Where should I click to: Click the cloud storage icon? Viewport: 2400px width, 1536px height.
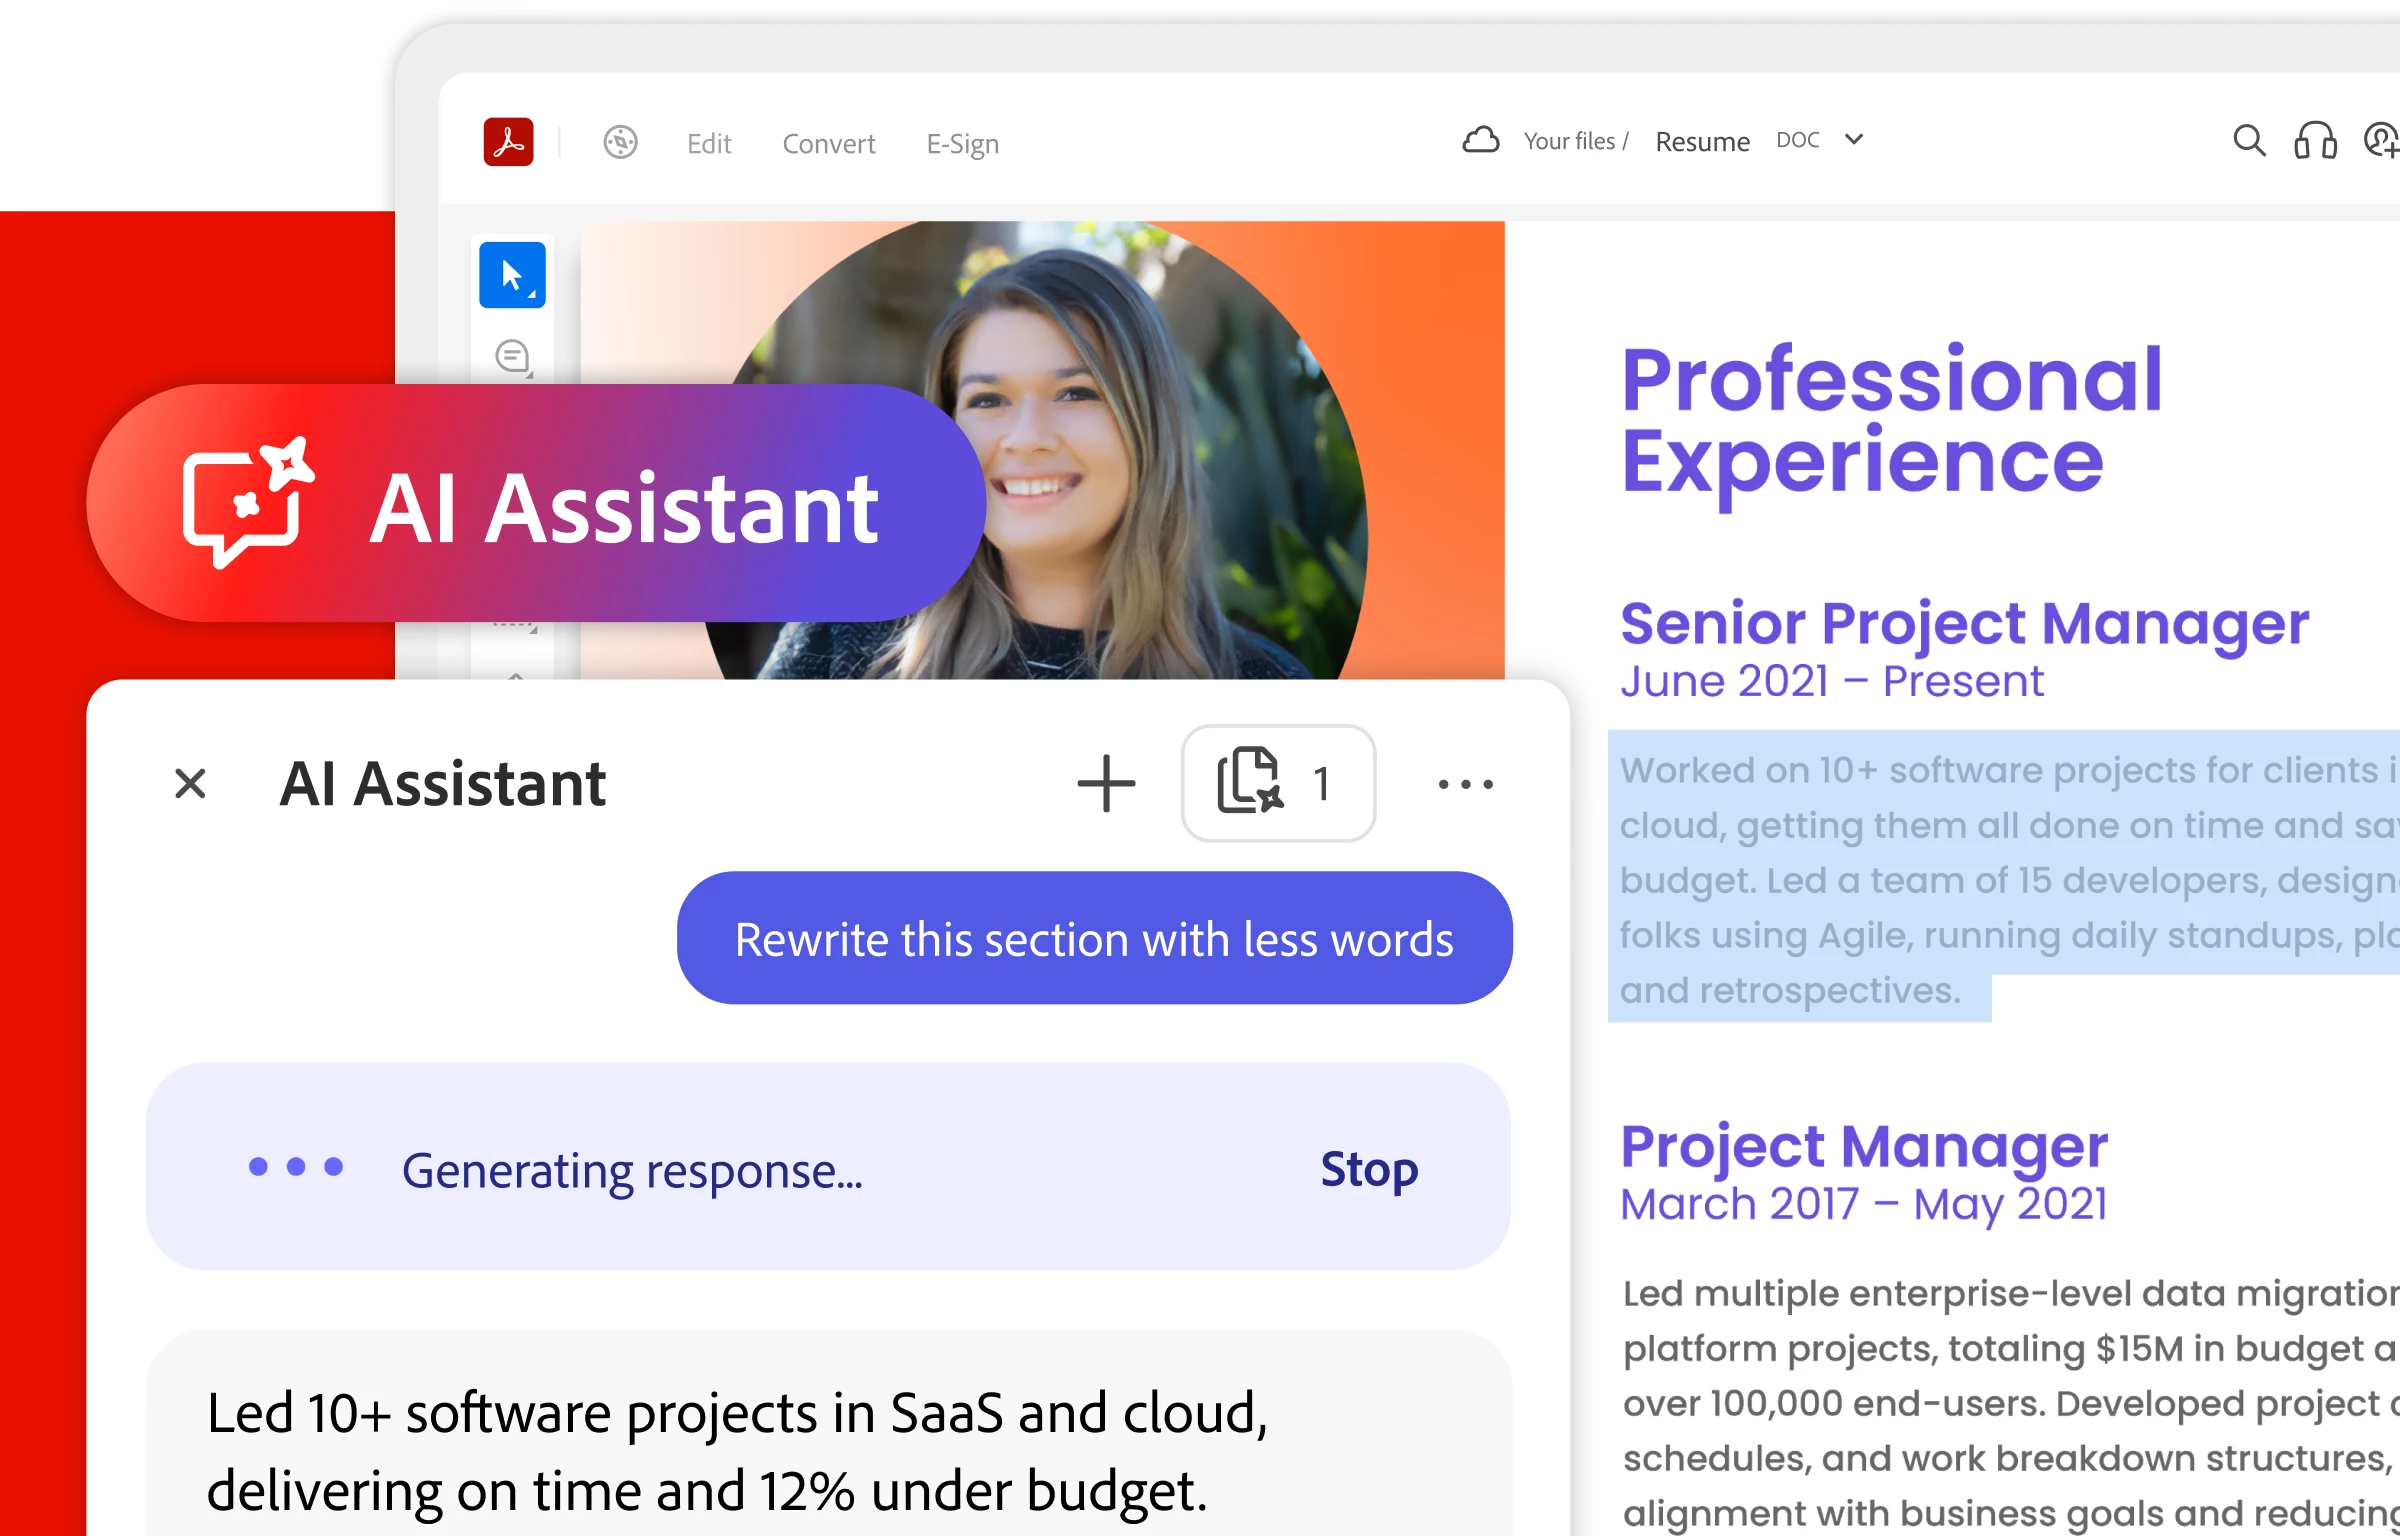(1480, 140)
